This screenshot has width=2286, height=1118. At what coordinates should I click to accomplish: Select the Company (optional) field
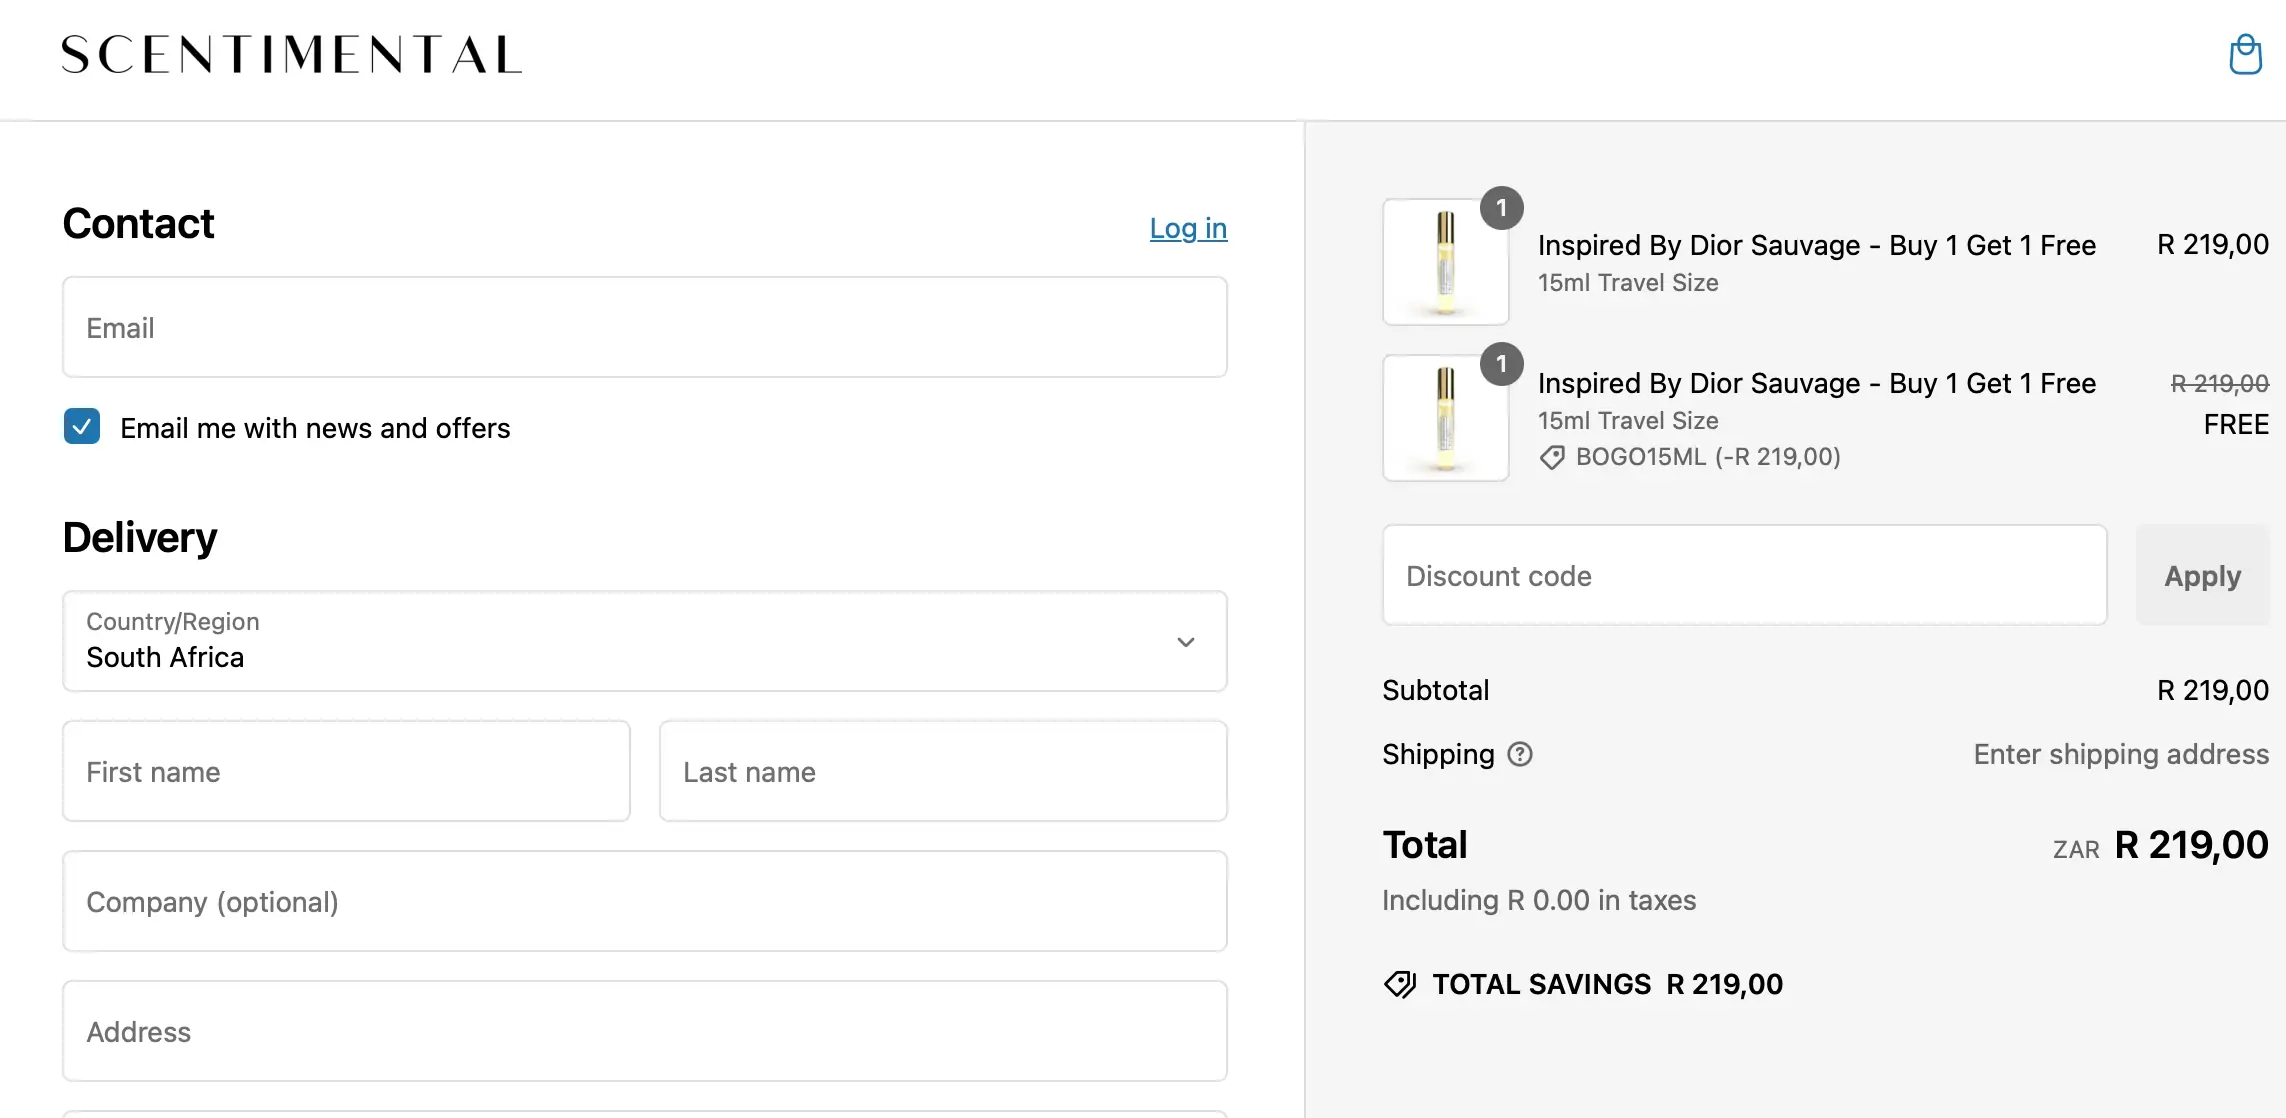(x=644, y=901)
